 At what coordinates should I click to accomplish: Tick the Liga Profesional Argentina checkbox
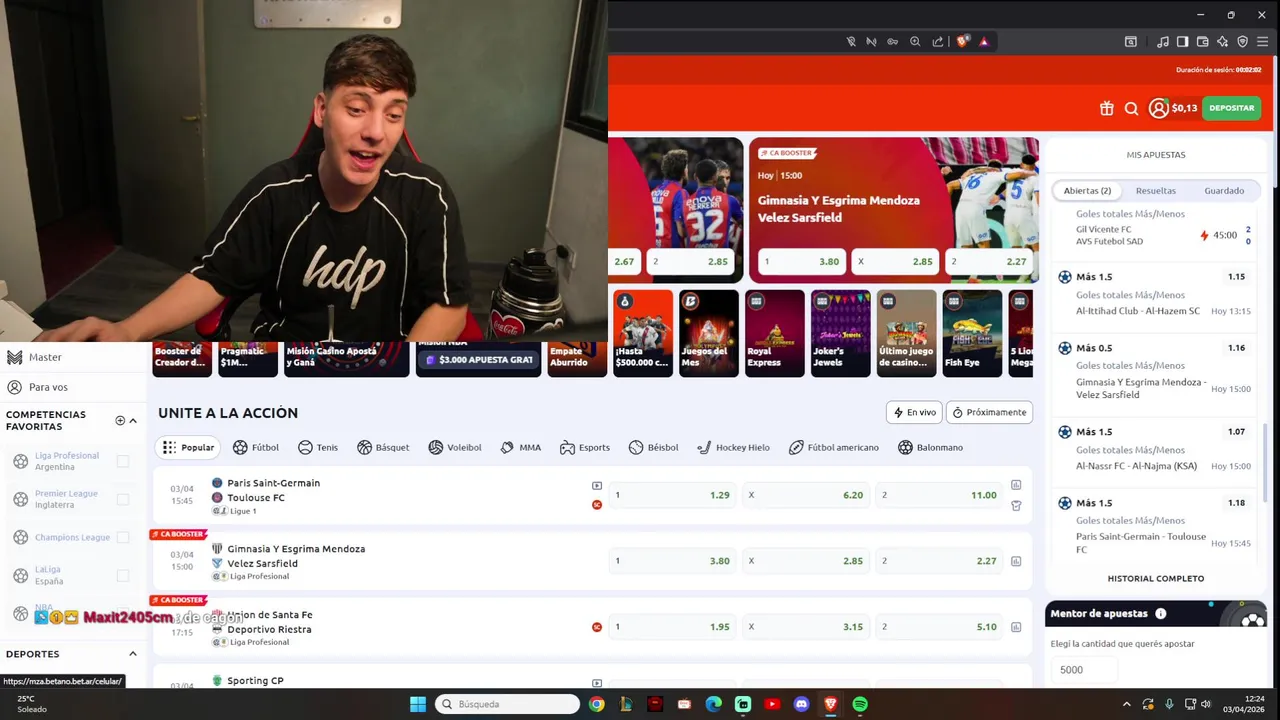123,461
